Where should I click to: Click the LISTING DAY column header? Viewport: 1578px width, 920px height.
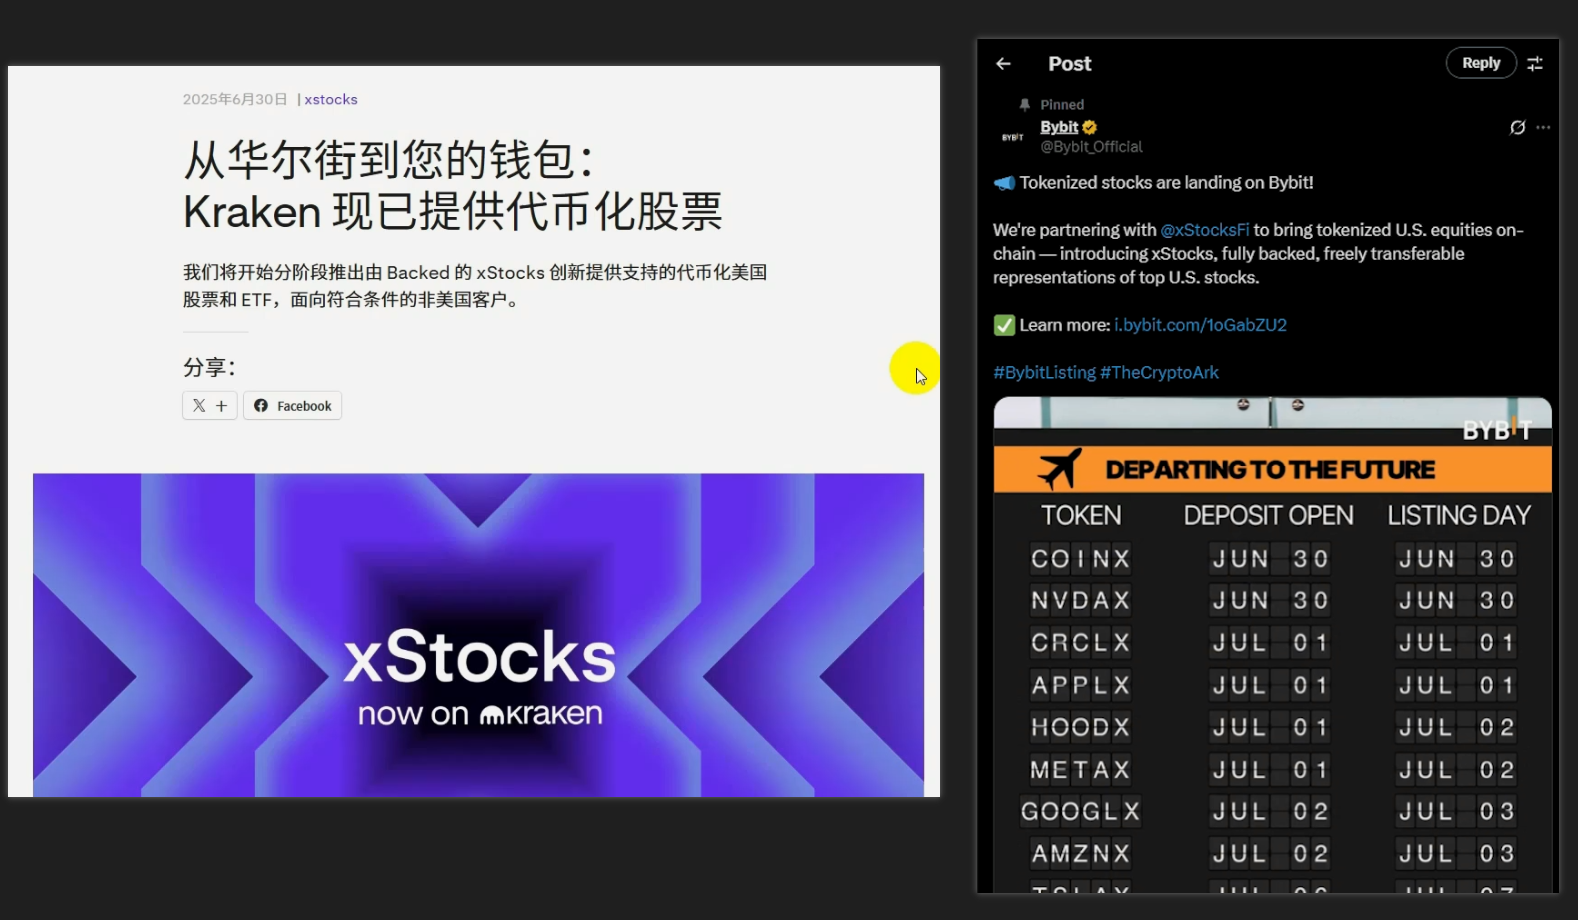pos(1459,515)
